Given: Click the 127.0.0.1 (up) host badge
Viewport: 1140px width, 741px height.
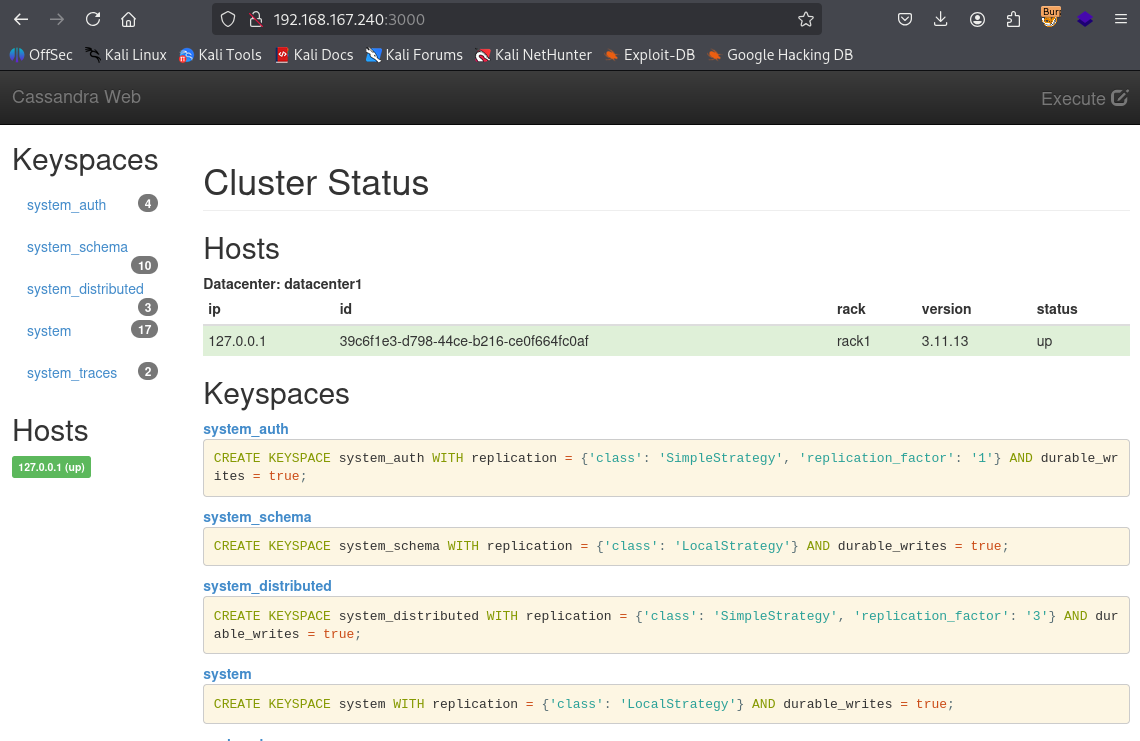Looking at the screenshot, I should tap(51, 467).
